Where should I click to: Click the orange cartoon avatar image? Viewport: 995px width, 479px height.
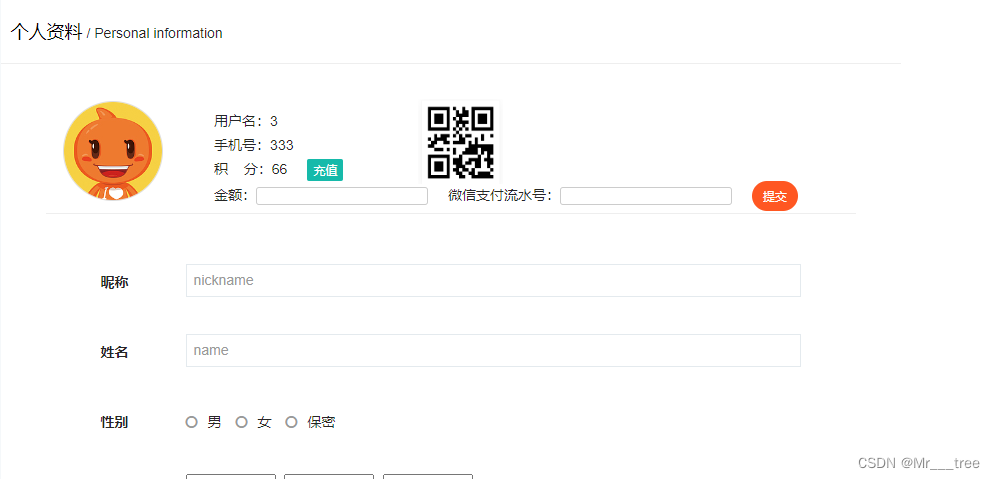click(x=113, y=151)
